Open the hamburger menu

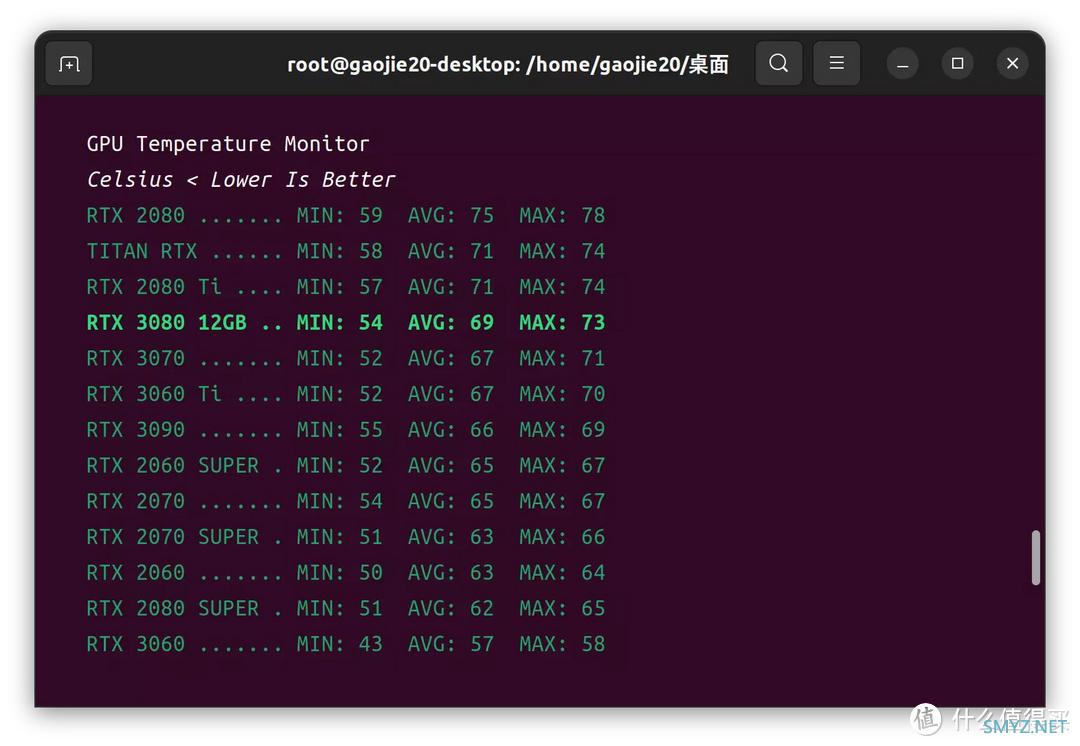[836, 63]
